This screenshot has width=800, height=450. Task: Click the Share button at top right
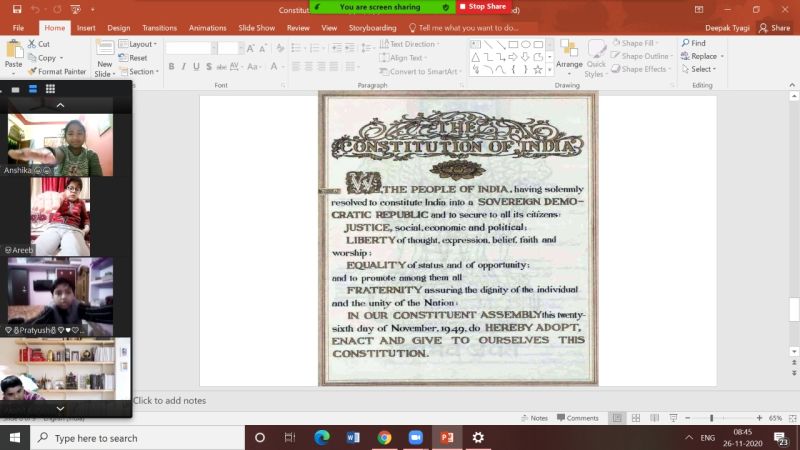[775, 28]
